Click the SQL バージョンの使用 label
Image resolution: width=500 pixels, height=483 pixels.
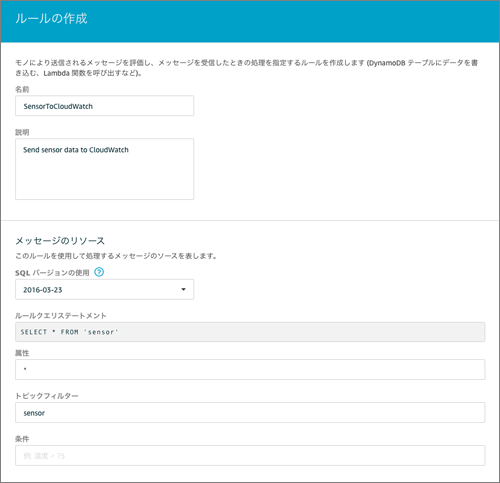(x=52, y=273)
